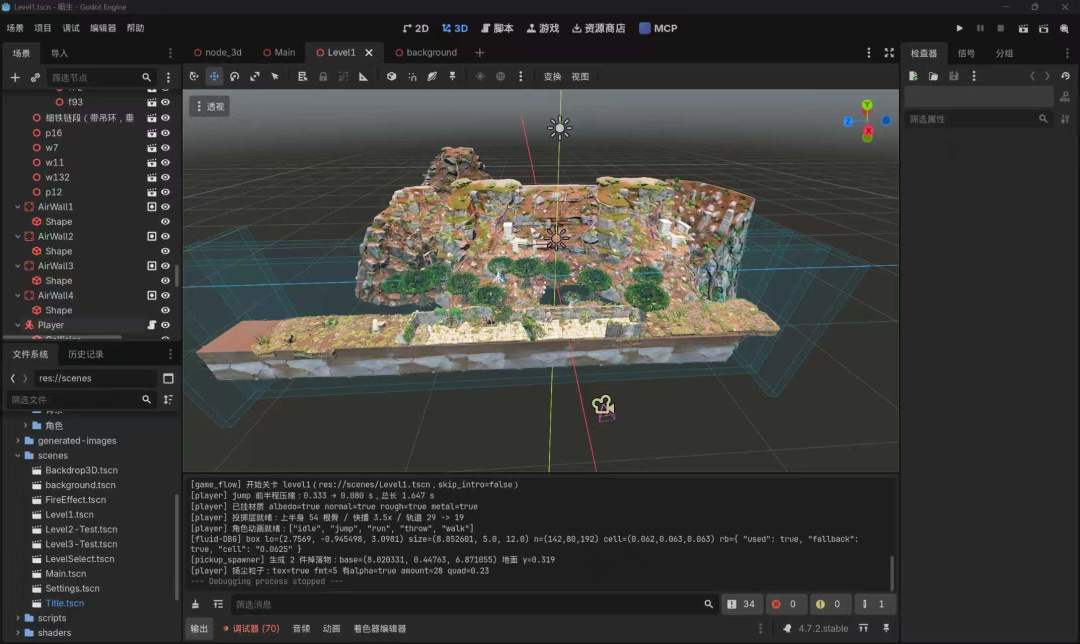Choose the Rotate Mode tool
This screenshot has height=644, width=1080.
tap(235, 76)
